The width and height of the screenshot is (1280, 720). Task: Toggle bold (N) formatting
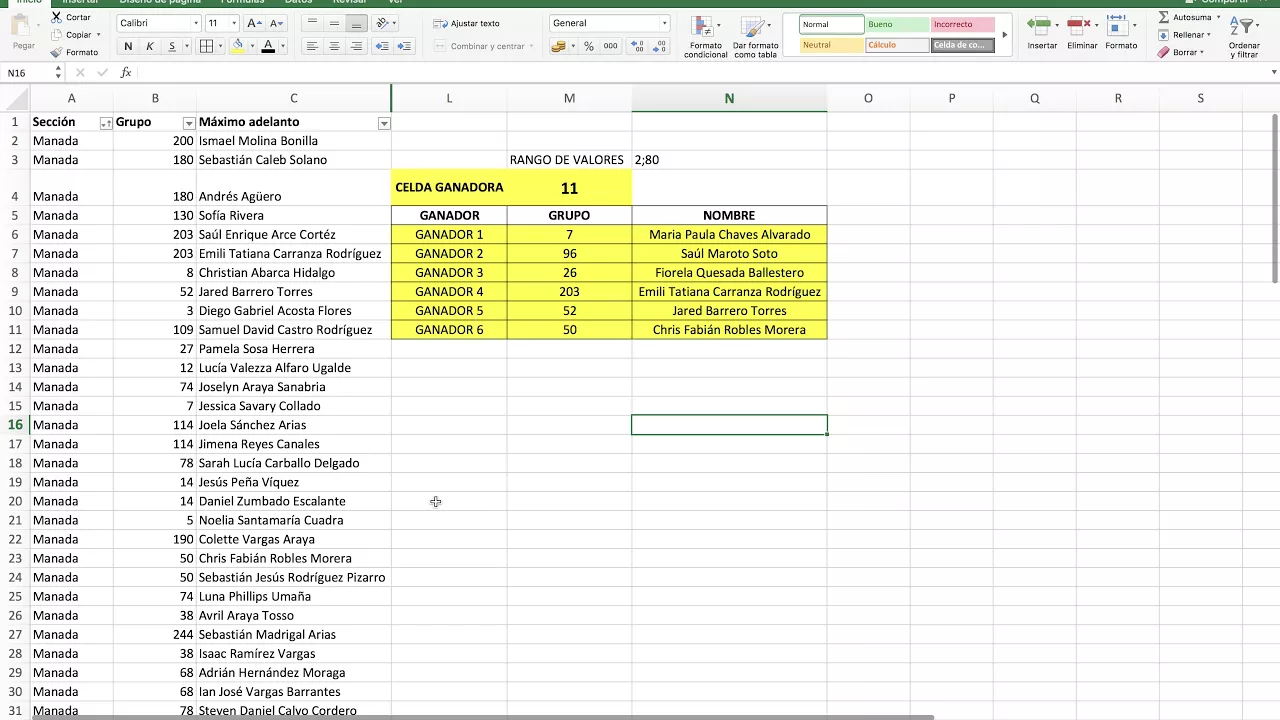pyautogui.click(x=128, y=46)
